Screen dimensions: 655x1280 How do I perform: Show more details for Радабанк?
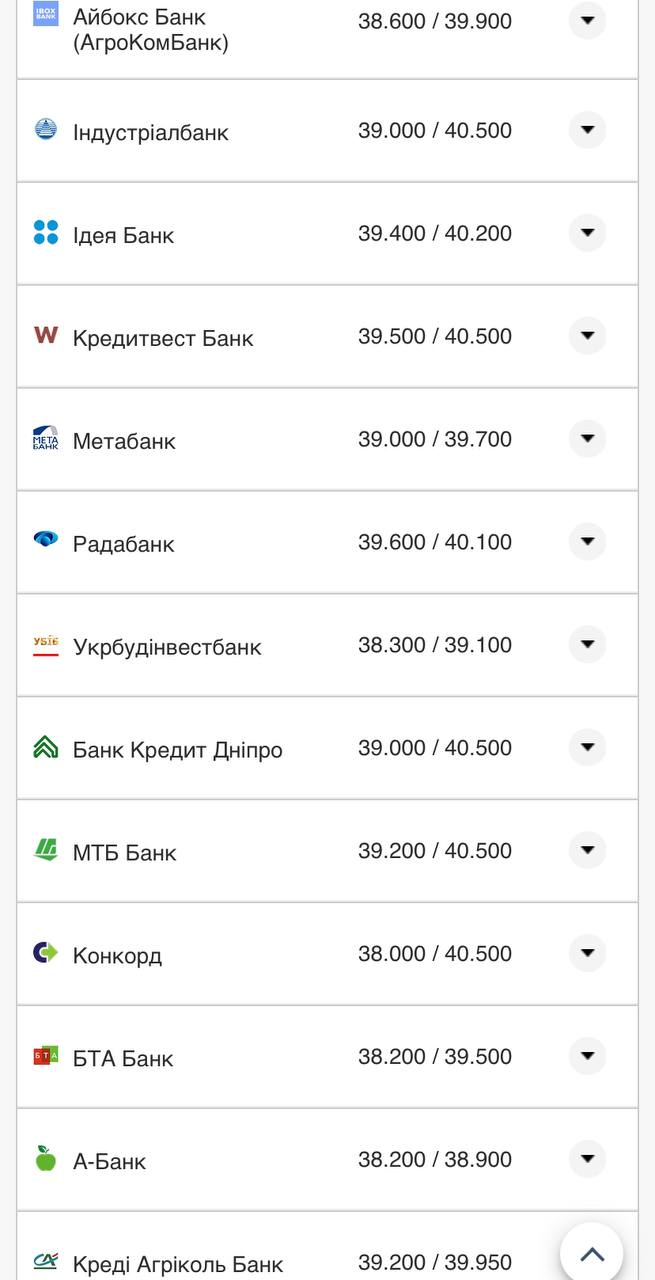point(587,541)
